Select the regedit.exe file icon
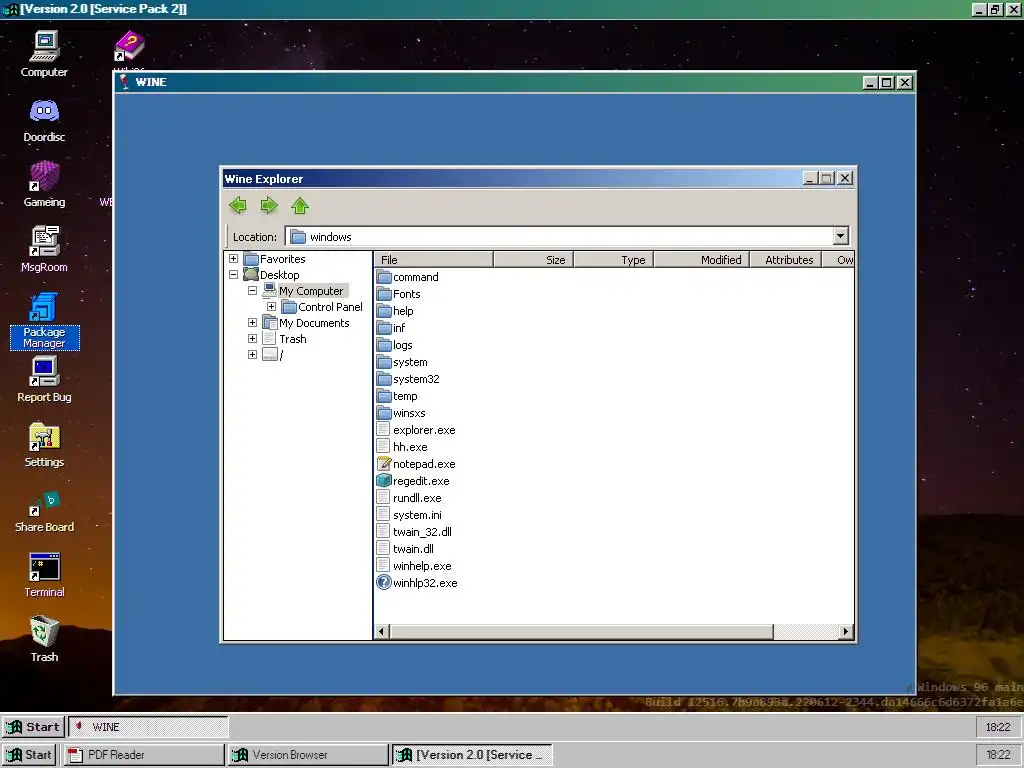The image size is (1024, 768). [x=384, y=481]
